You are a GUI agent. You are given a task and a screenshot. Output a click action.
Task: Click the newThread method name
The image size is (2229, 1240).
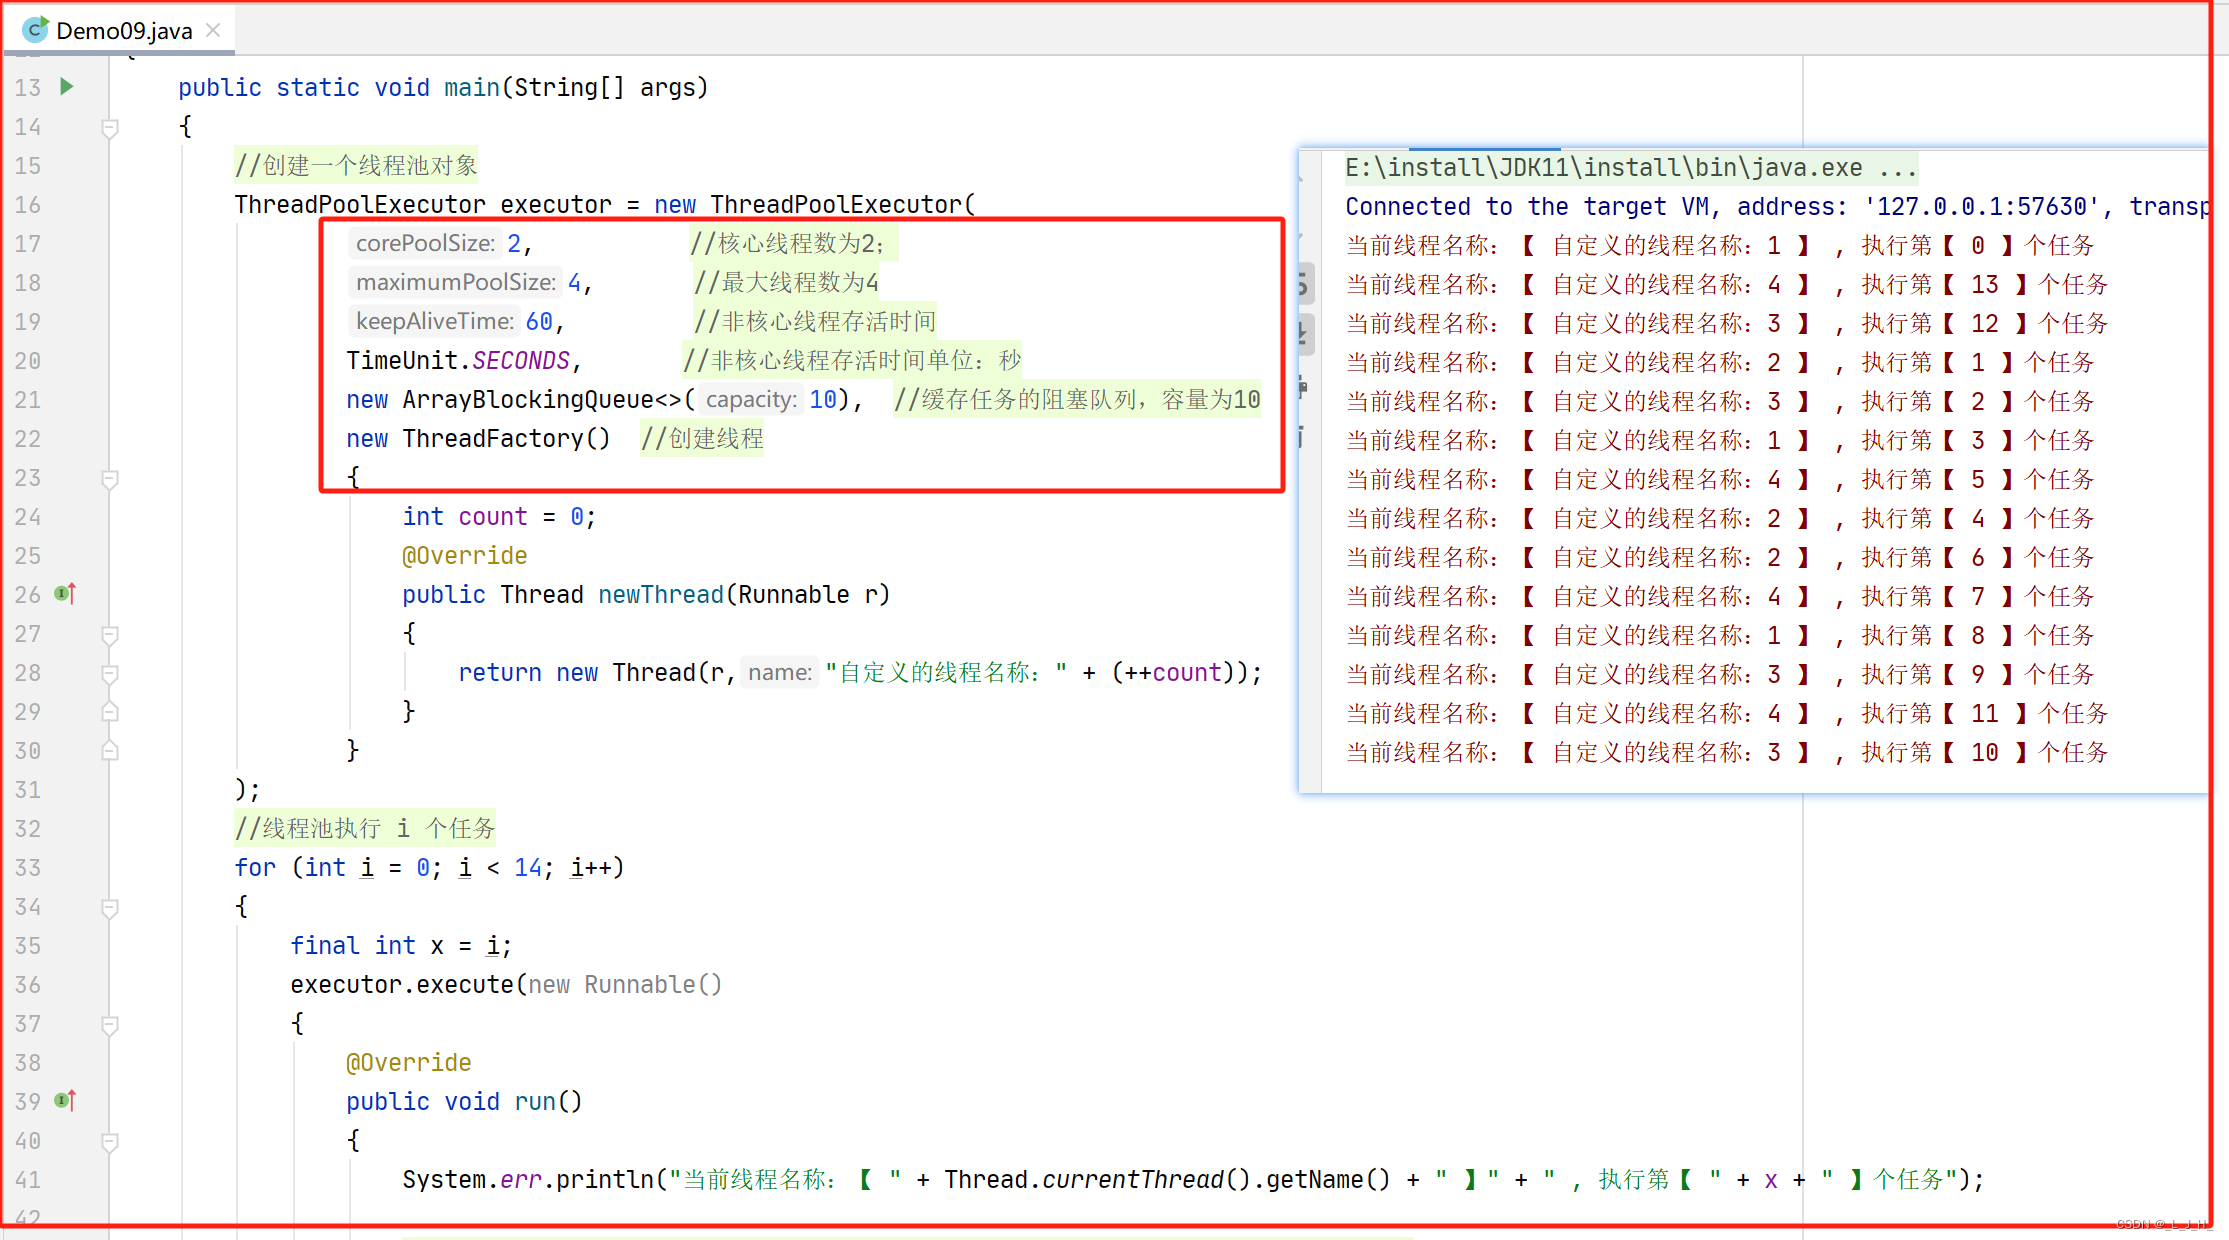(661, 594)
